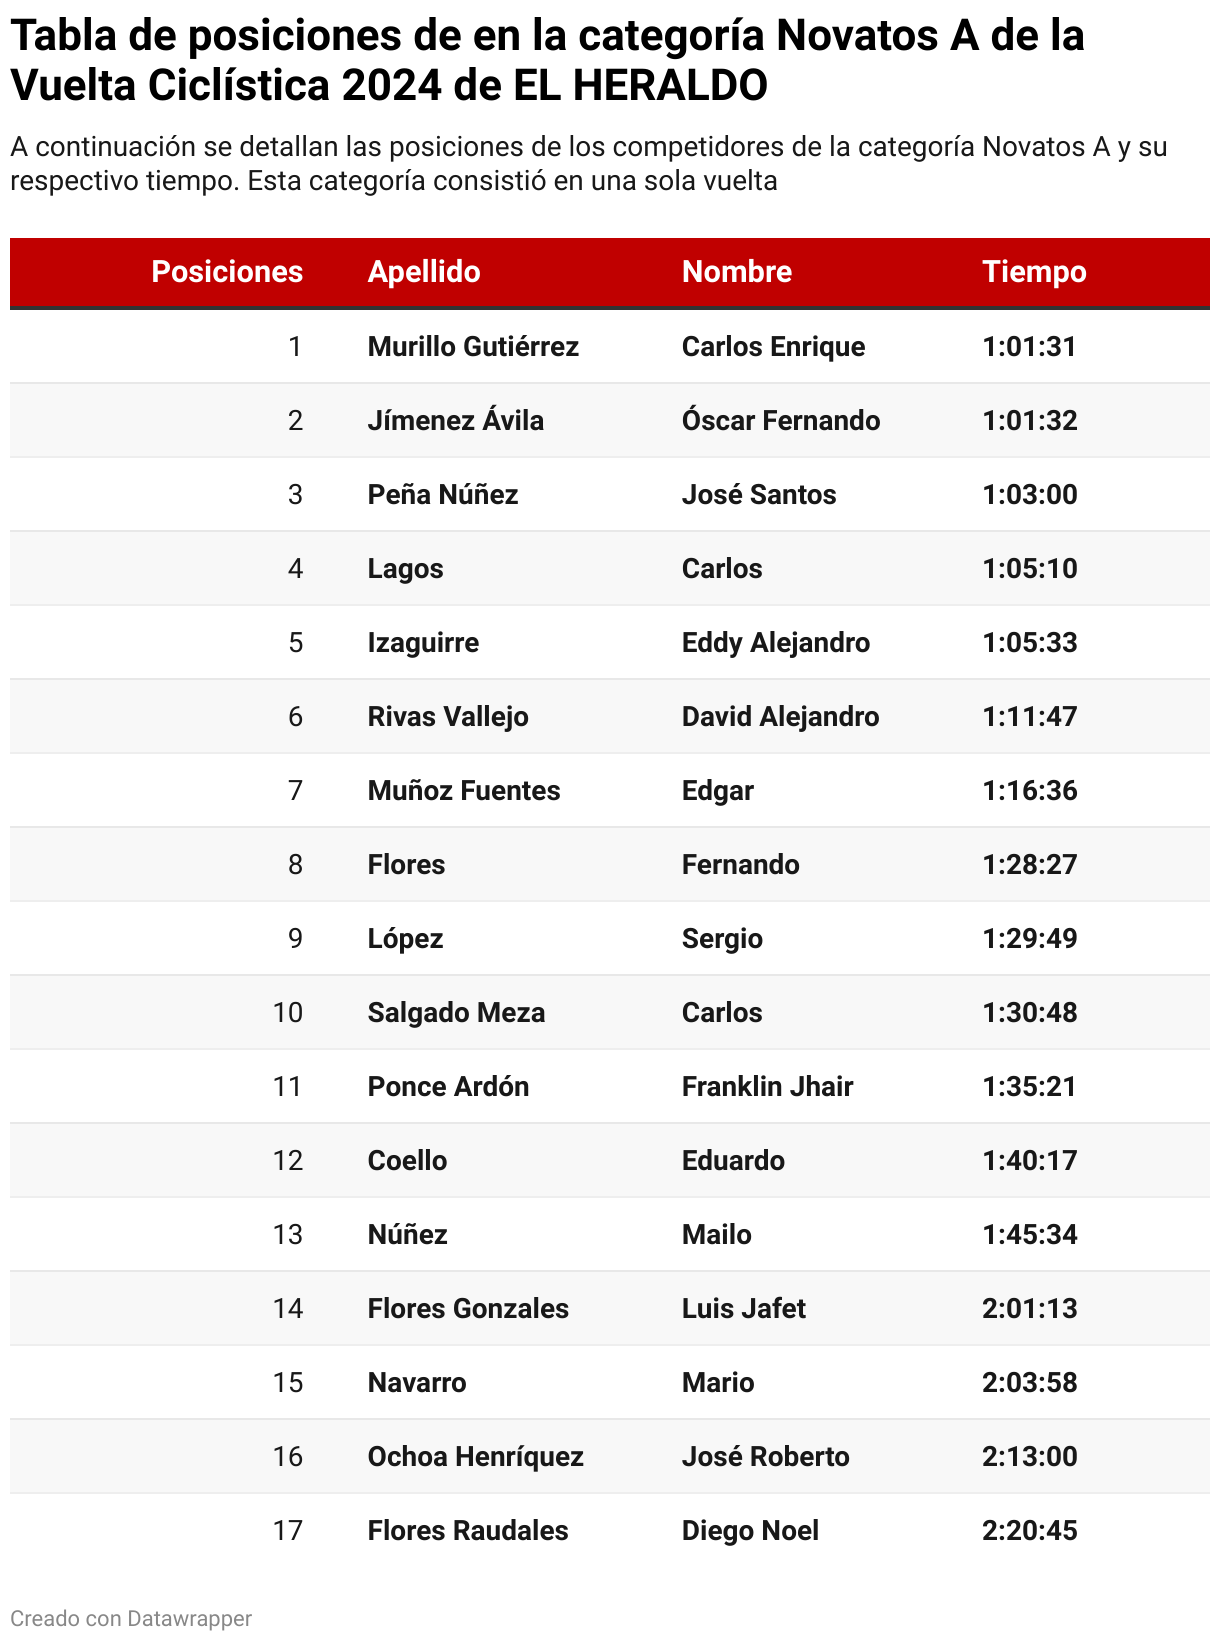Viewport: 1220px width, 1642px height.
Task: Click position number 7
Action: tap(295, 791)
